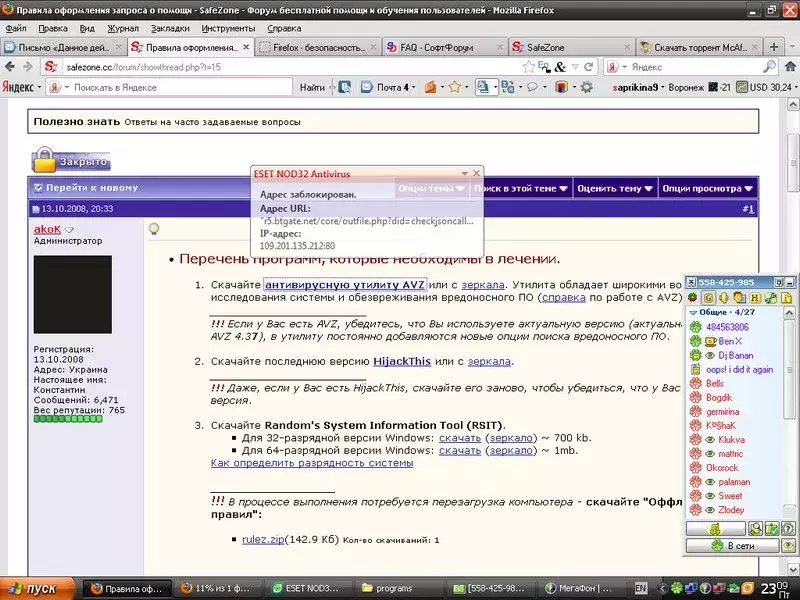Click the Закрыто locked thread button
Image resolution: width=800 pixels, height=600 pixels.
[71, 161]
